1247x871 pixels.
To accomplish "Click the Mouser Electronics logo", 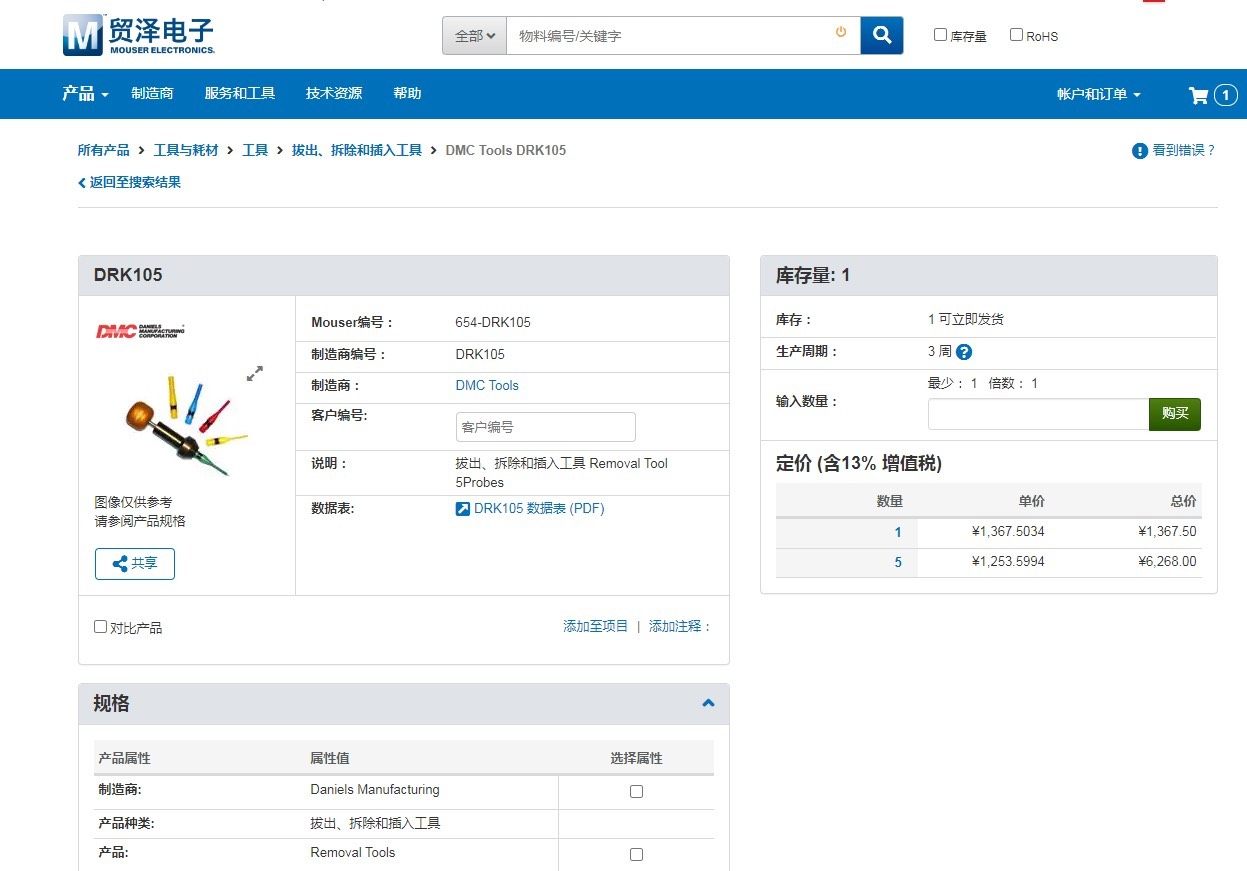I will tap(138, 35).
